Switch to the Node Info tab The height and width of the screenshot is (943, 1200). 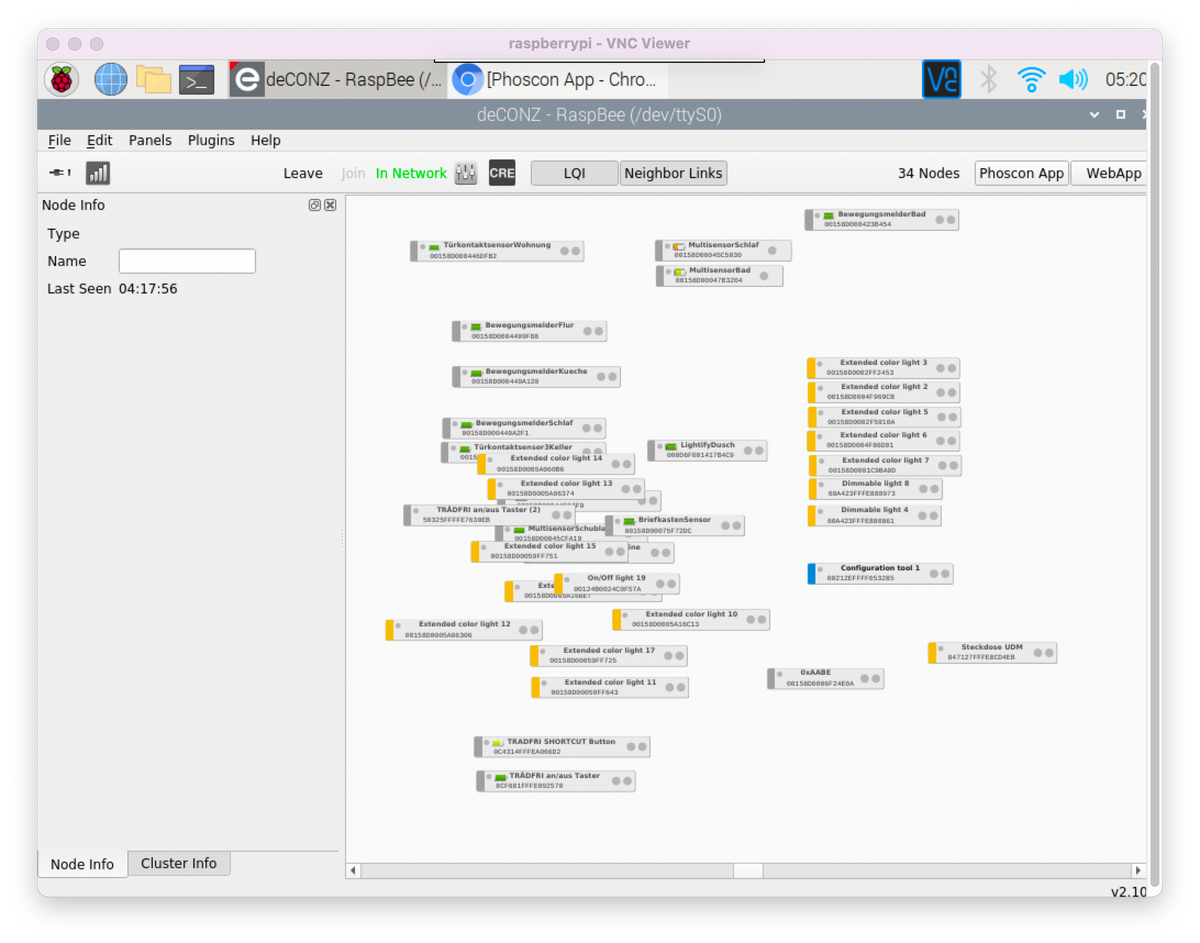82,864
